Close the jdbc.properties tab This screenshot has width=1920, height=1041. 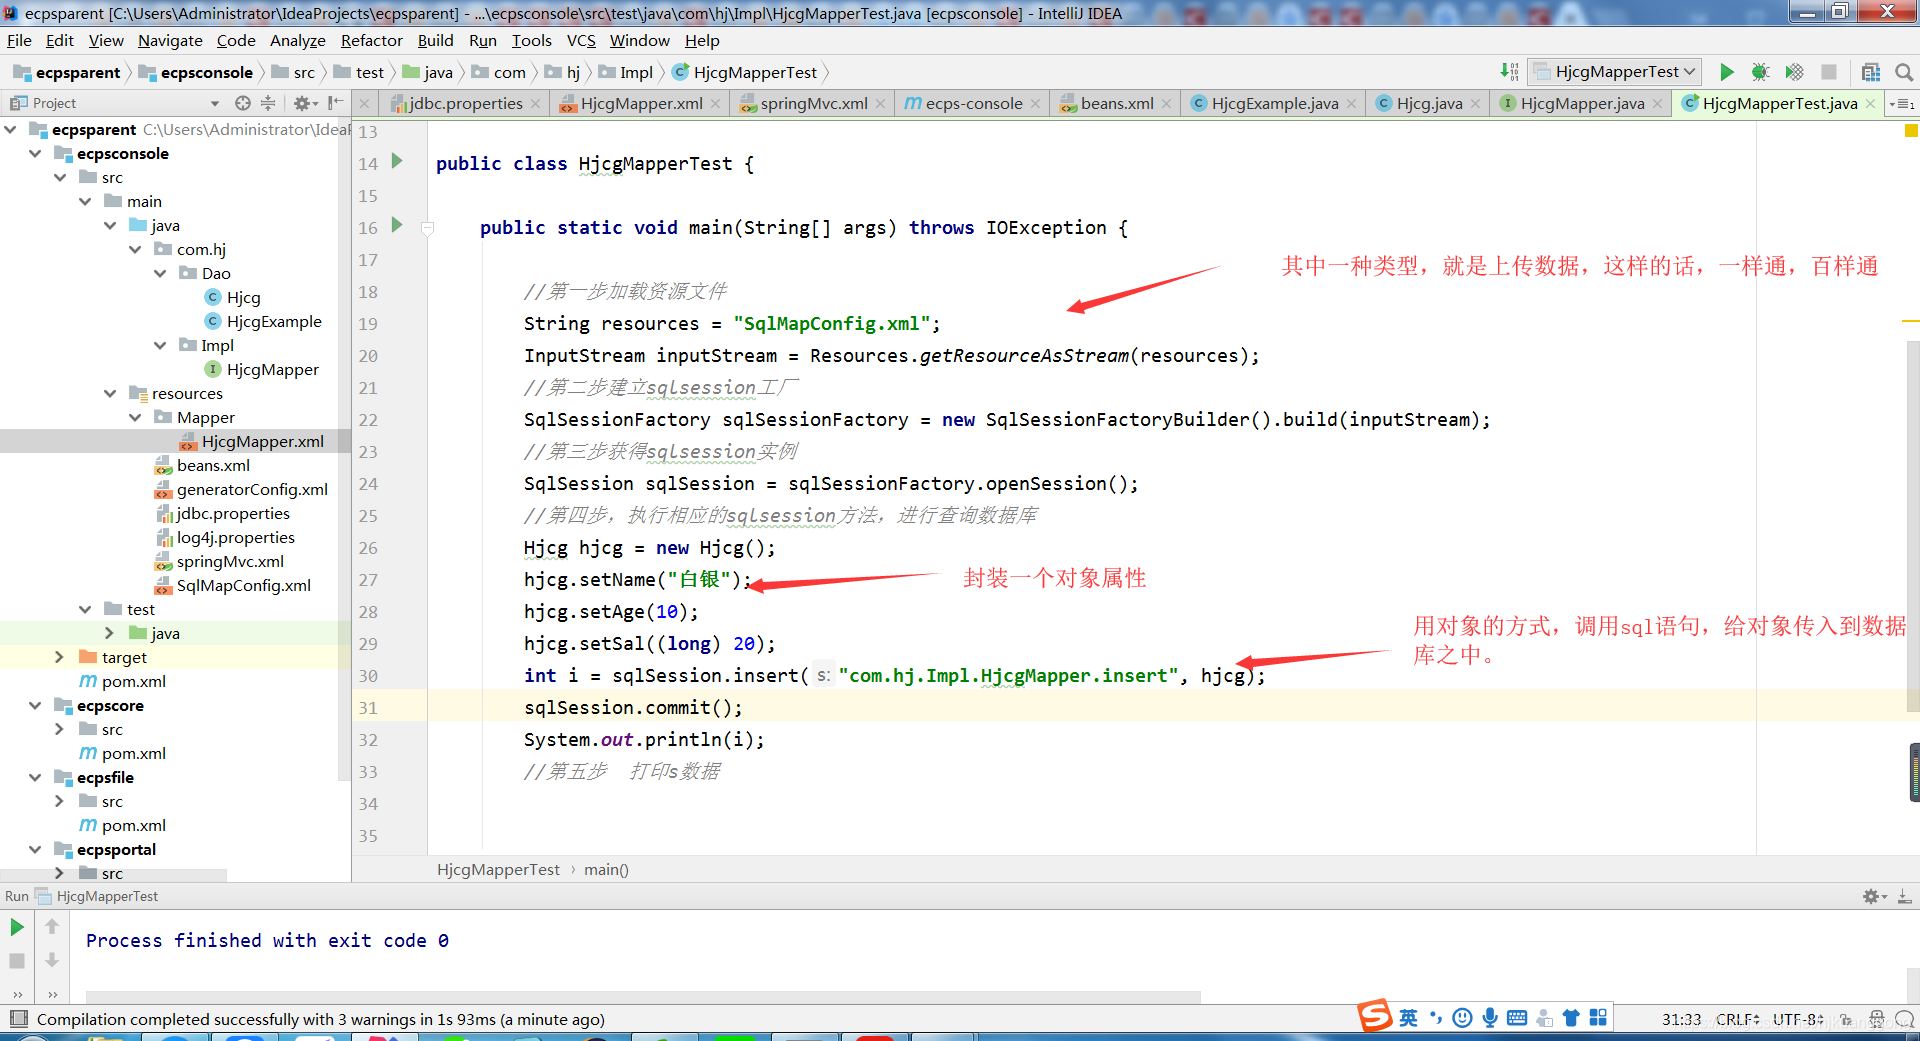536,104
